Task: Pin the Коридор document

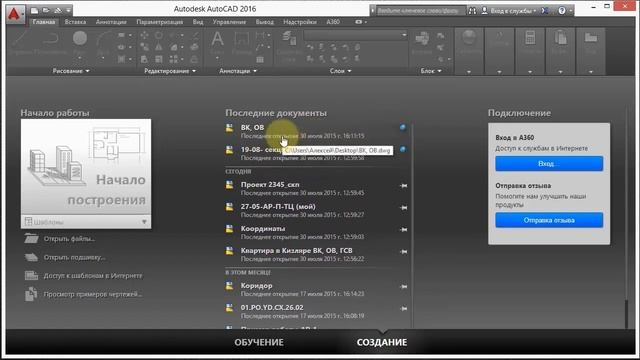Action: 404,287
